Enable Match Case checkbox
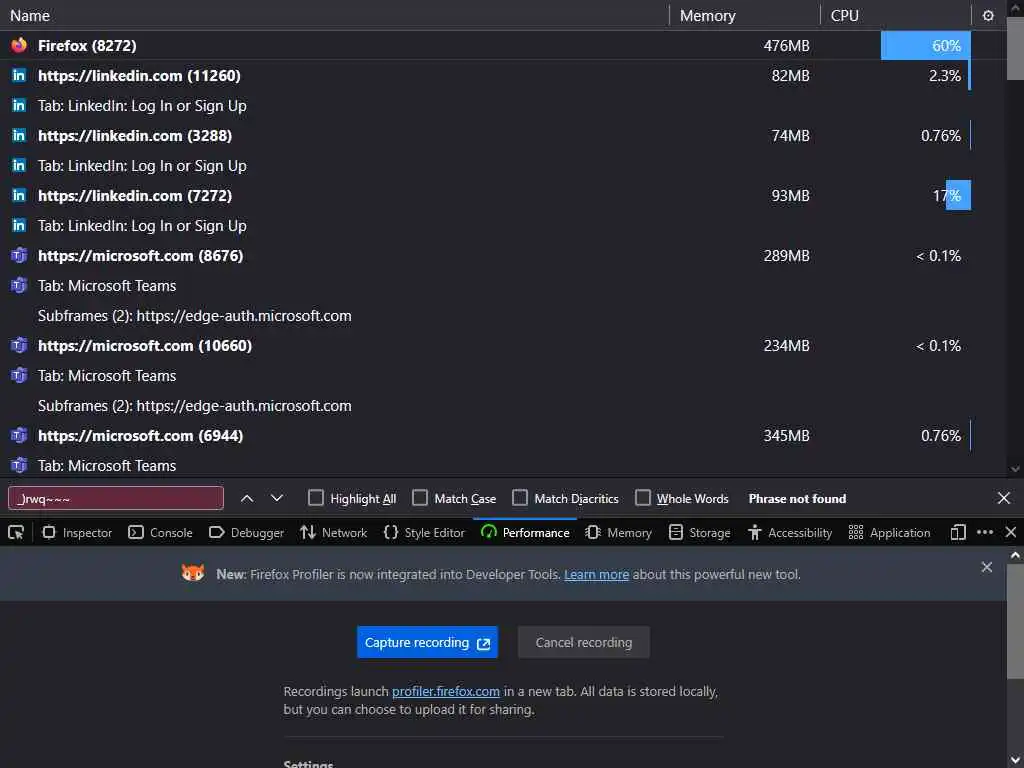 point(420,498)
